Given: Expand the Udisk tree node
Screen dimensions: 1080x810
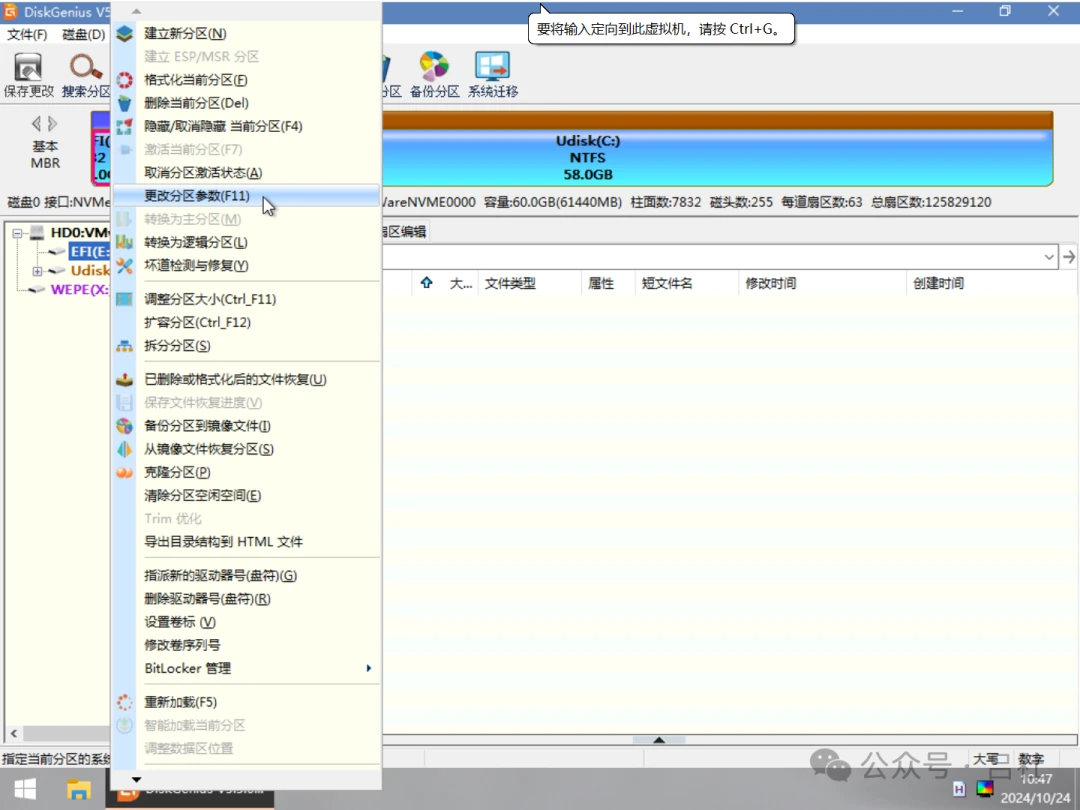Looking at the screenshot, I should point(38,271).
